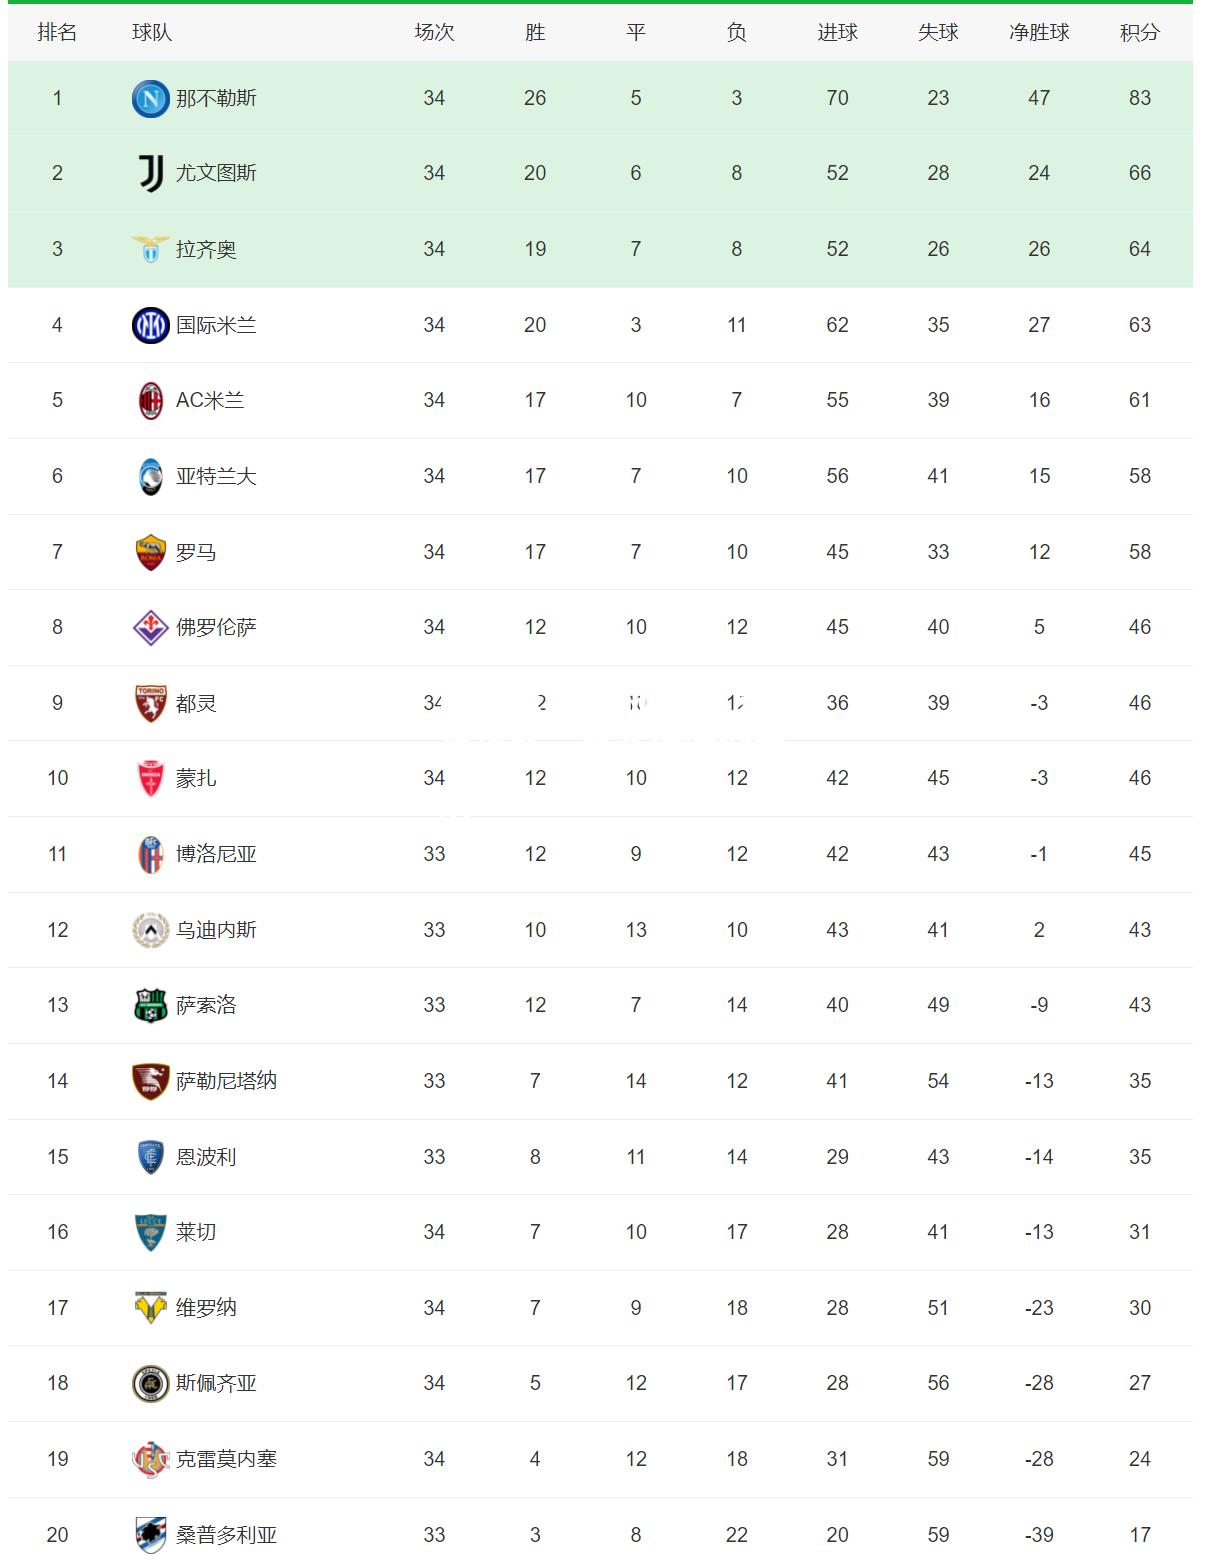Click the 乌迪内斯 row points value 43

[x=1140, y=930]
